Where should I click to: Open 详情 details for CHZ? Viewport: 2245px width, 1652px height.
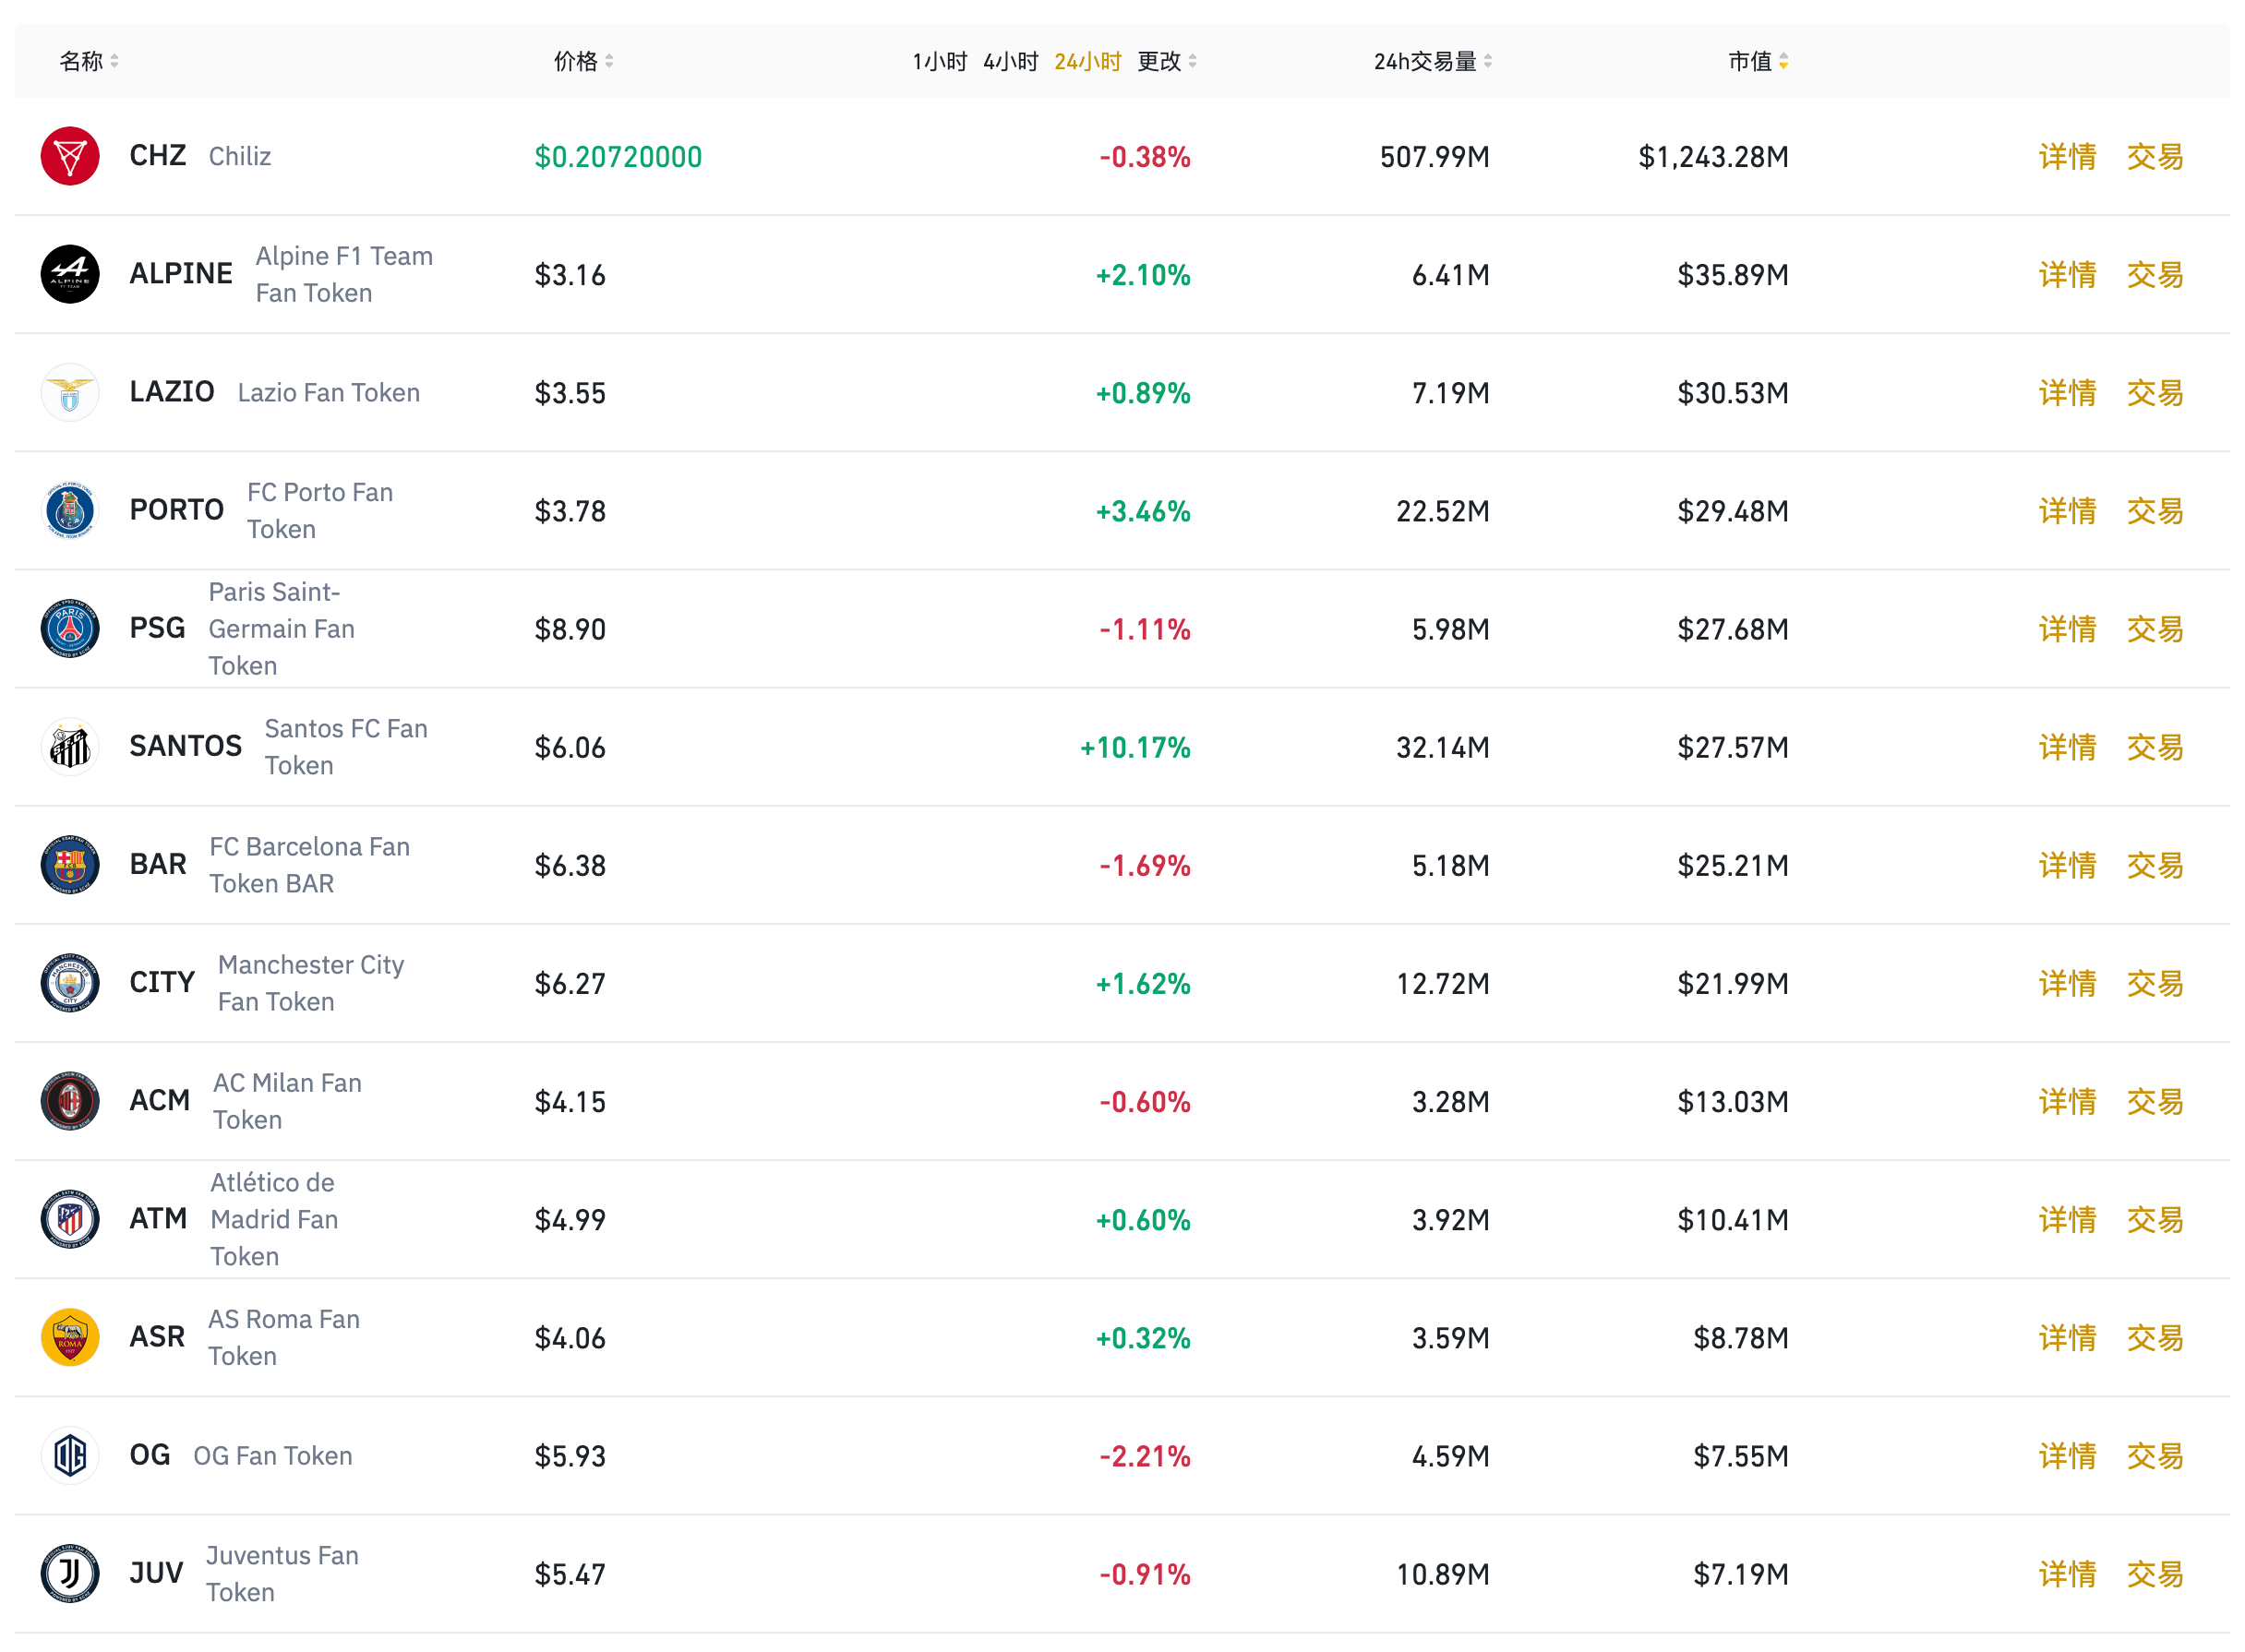pyautogui.click(x=2067, y=156)
